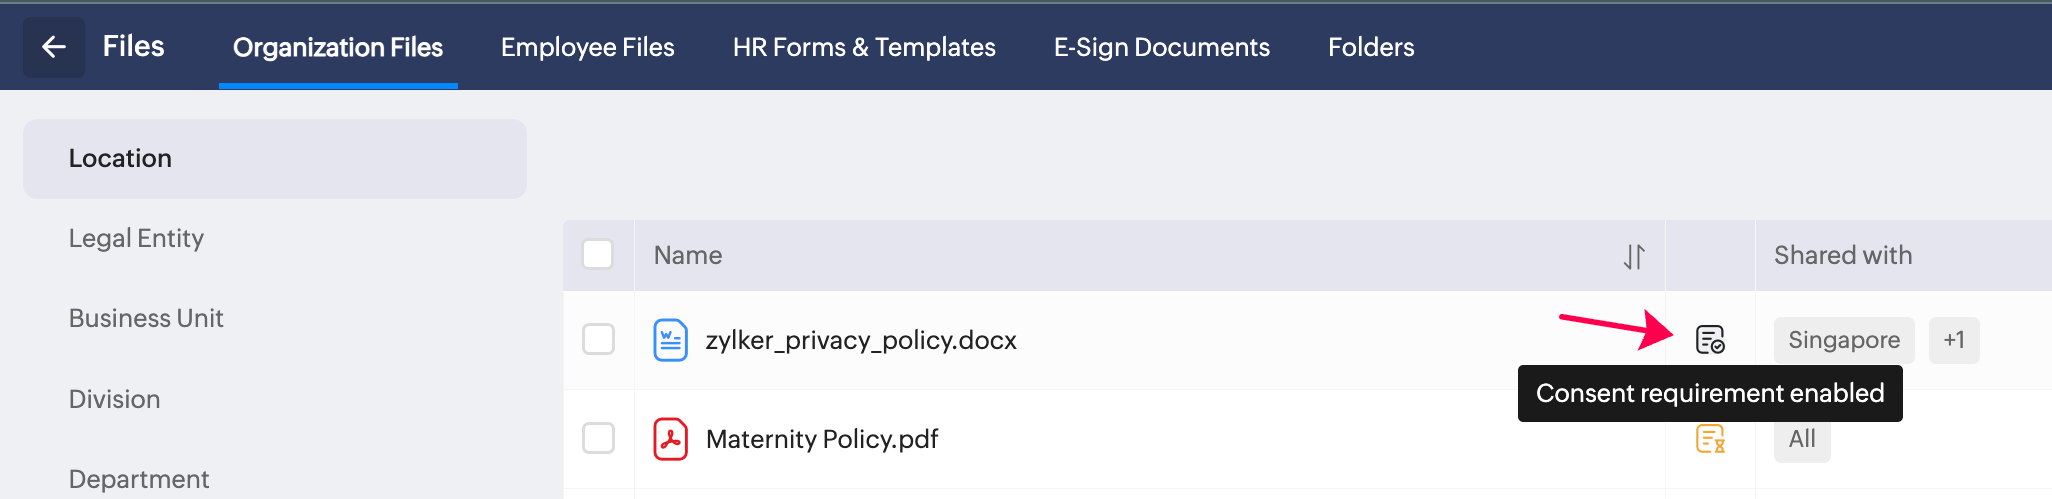Open the zylker_privacy_policy.docx file name
This screenshot has height=499, width=2052.
pos(861,340)
